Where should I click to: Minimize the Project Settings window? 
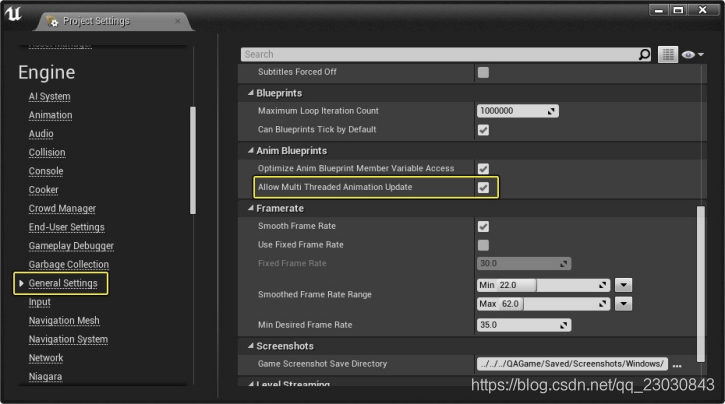pyautogui.click(x=659, y=10)
